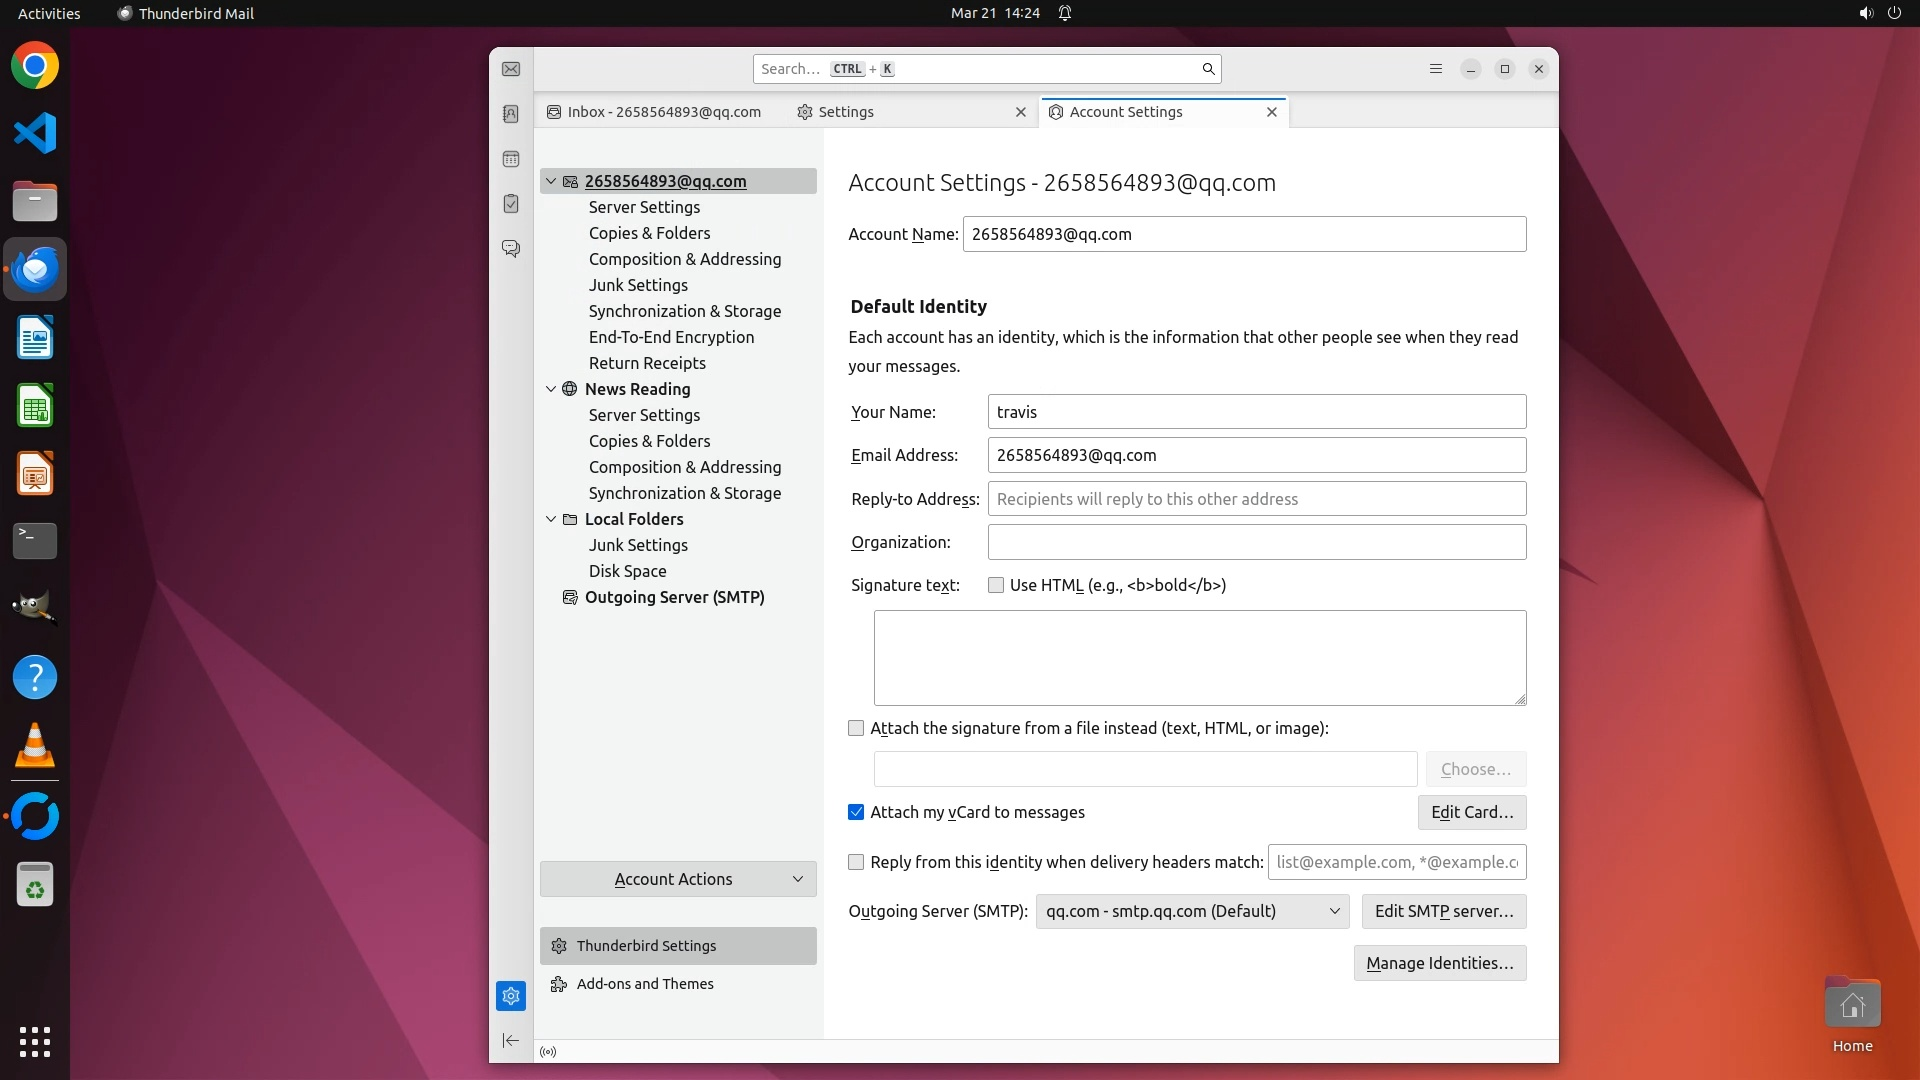Open the Chat space icon
Image resolution: width=1920 pixels, height=1080 pixels.
tap(511, 248)
